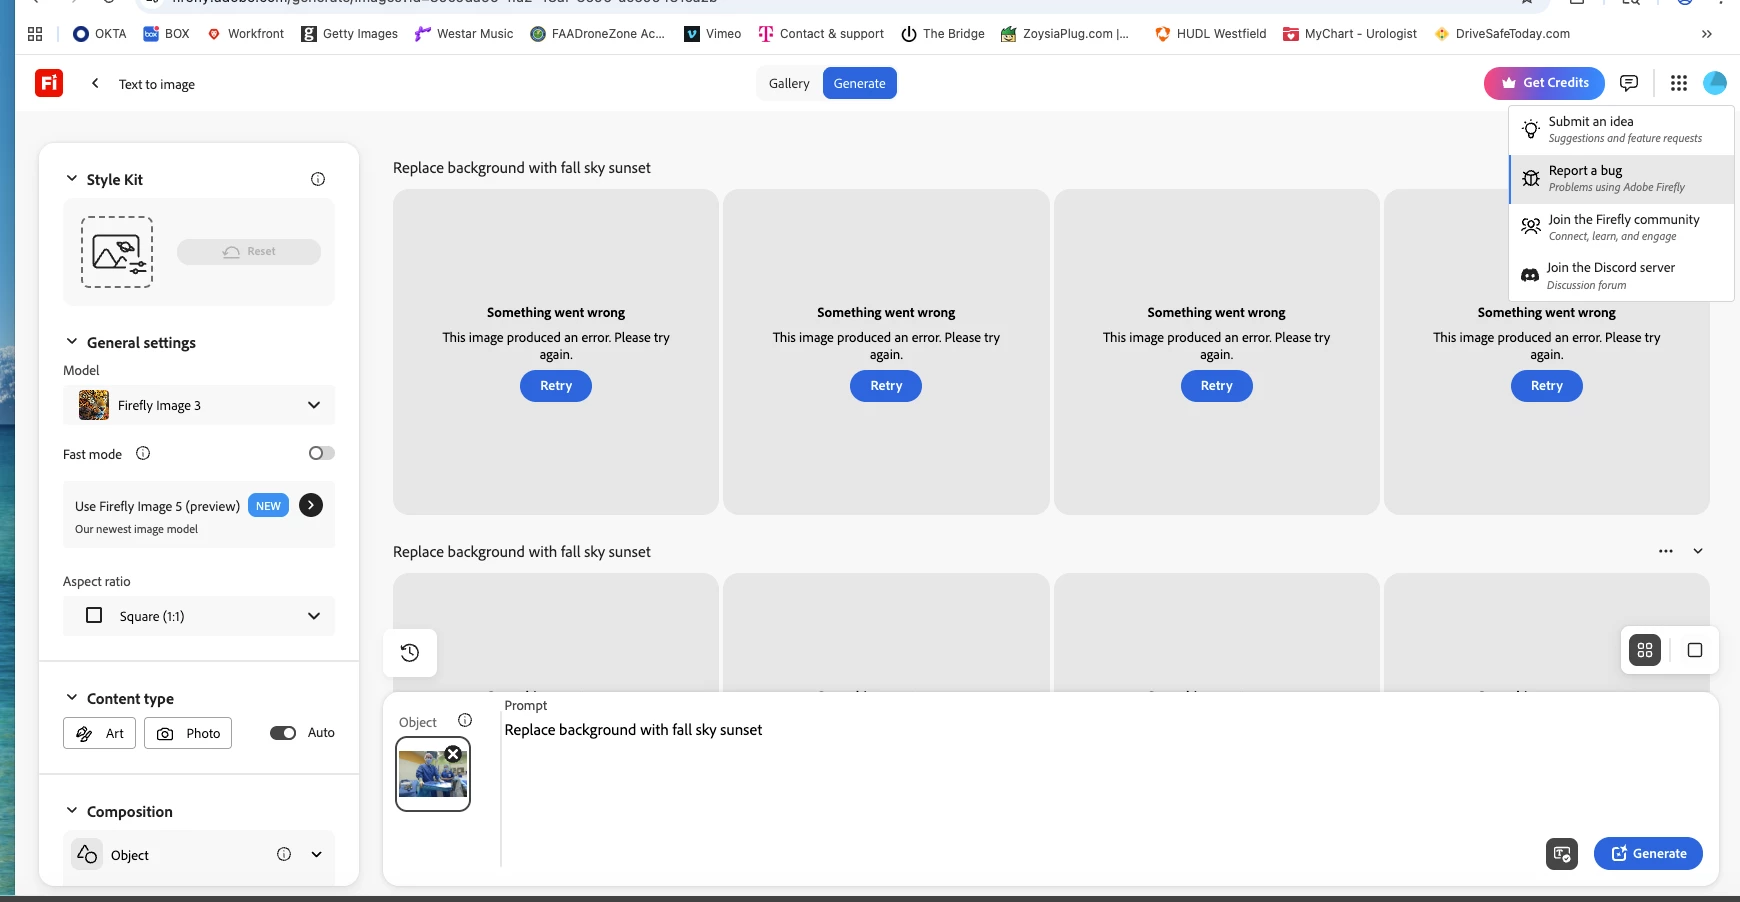Open the Firefly Image 3 model dropdown
This screenshot has width=1740, height=902.
tap(199, 405)
